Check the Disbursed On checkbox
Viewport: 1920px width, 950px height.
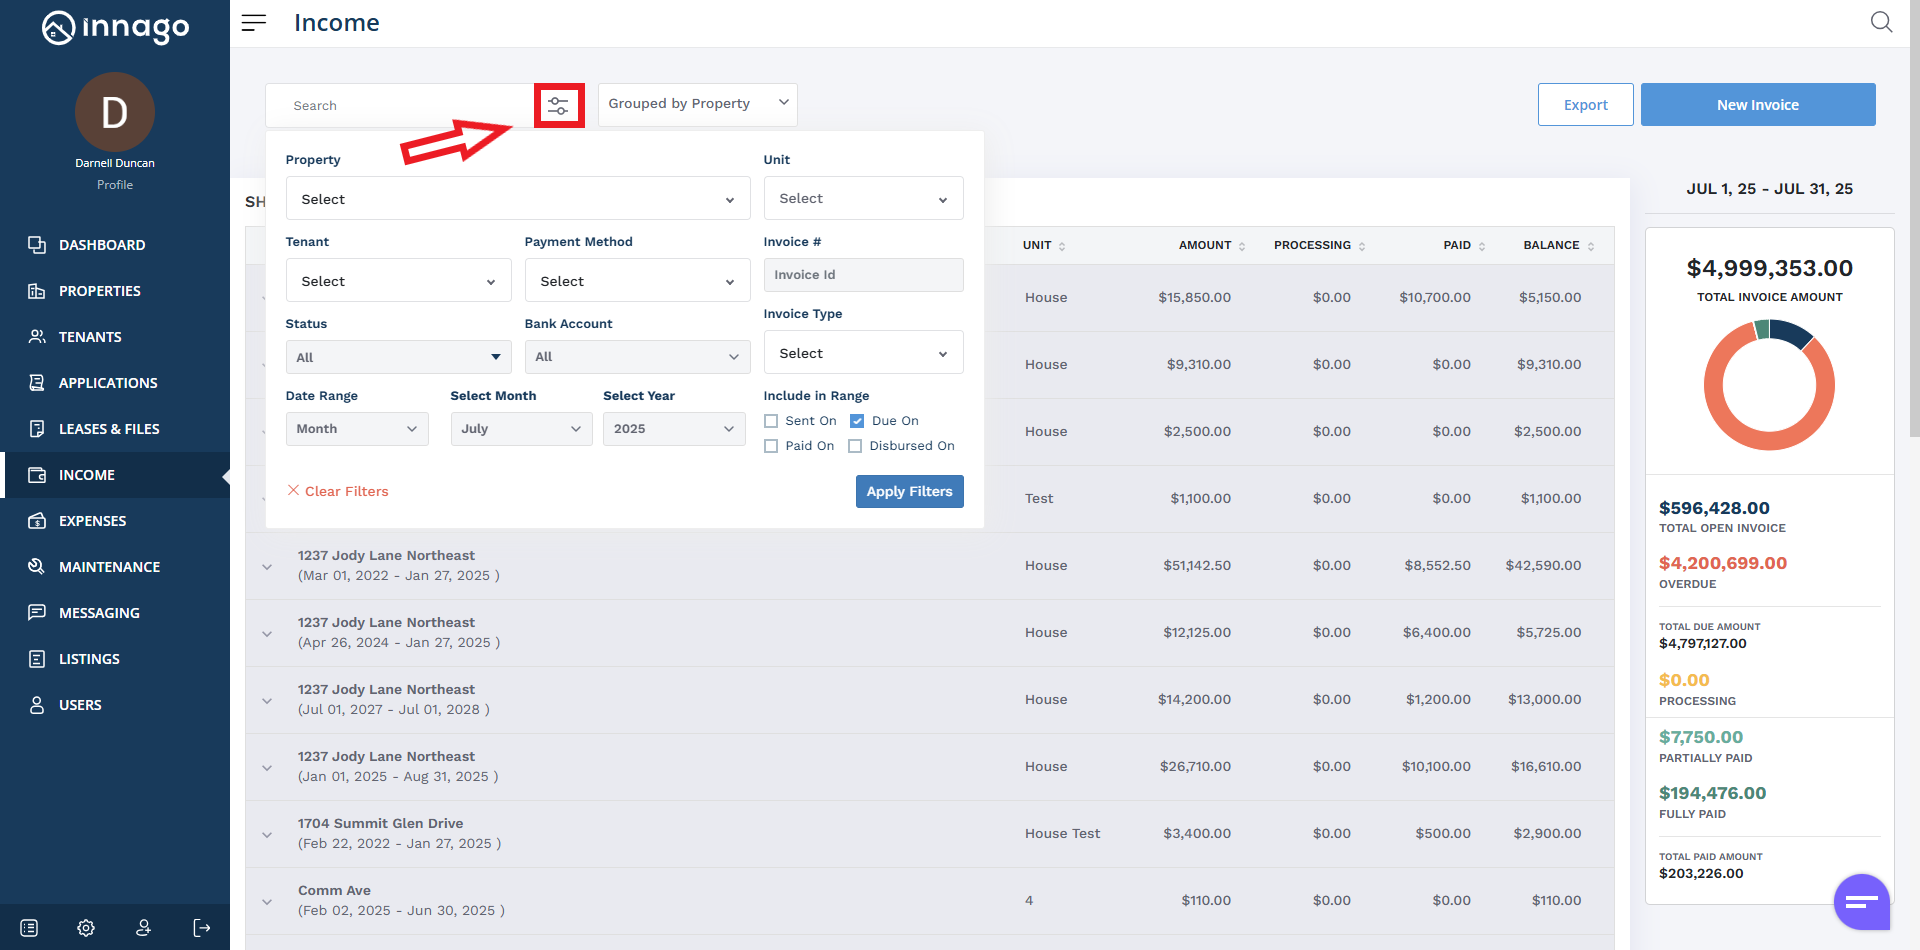(855, 446)
